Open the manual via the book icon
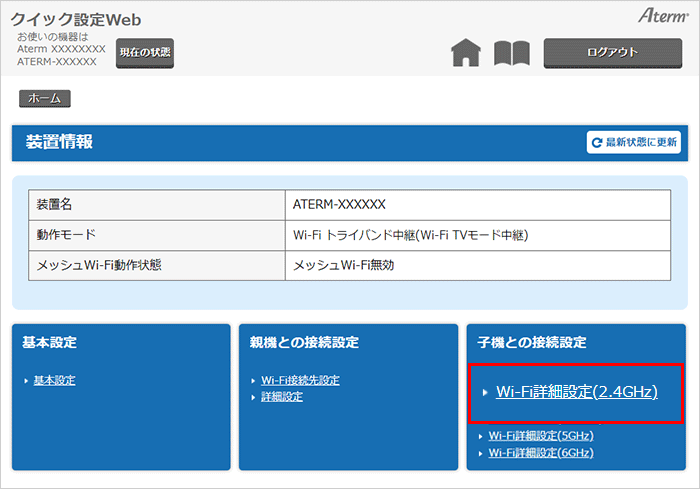Image resolution: width=700 pixels, height=489 pixels. click(x=511, y=53)
